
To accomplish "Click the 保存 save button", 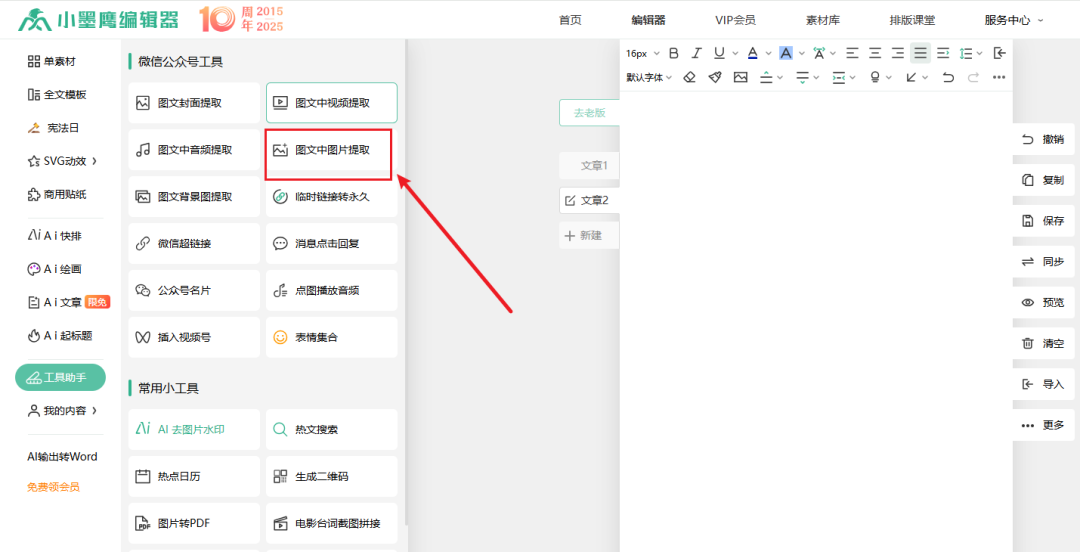I will click(1043, 221).
